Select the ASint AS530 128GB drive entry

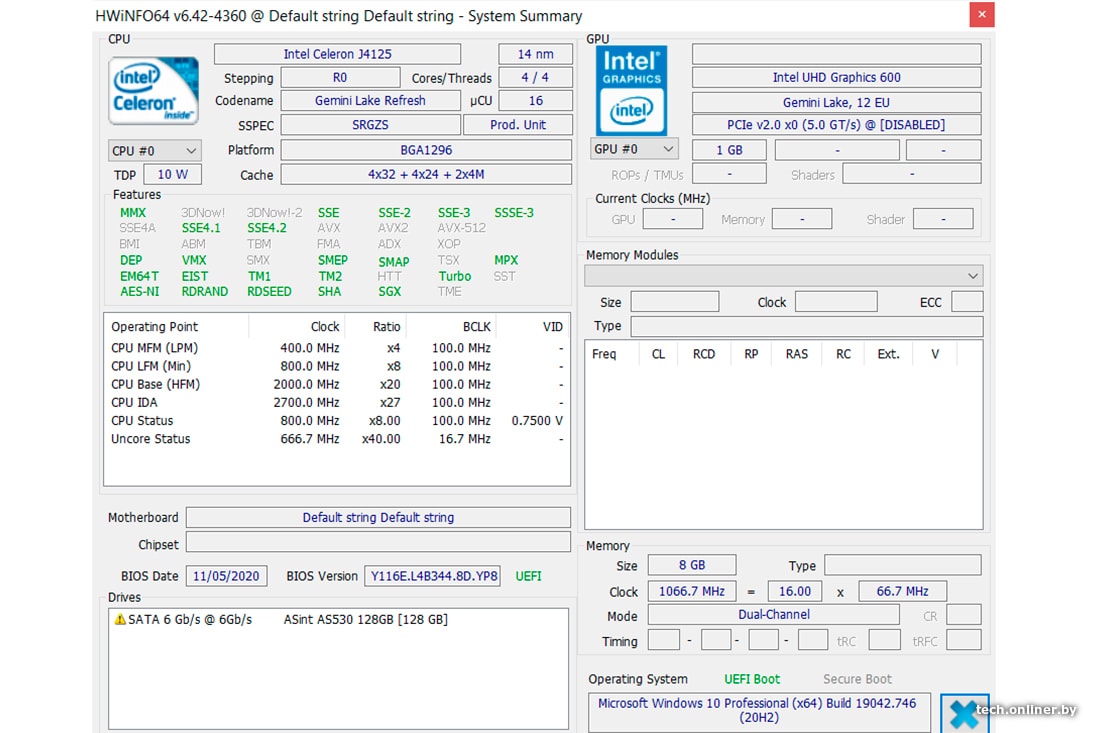tap(365, 620)
